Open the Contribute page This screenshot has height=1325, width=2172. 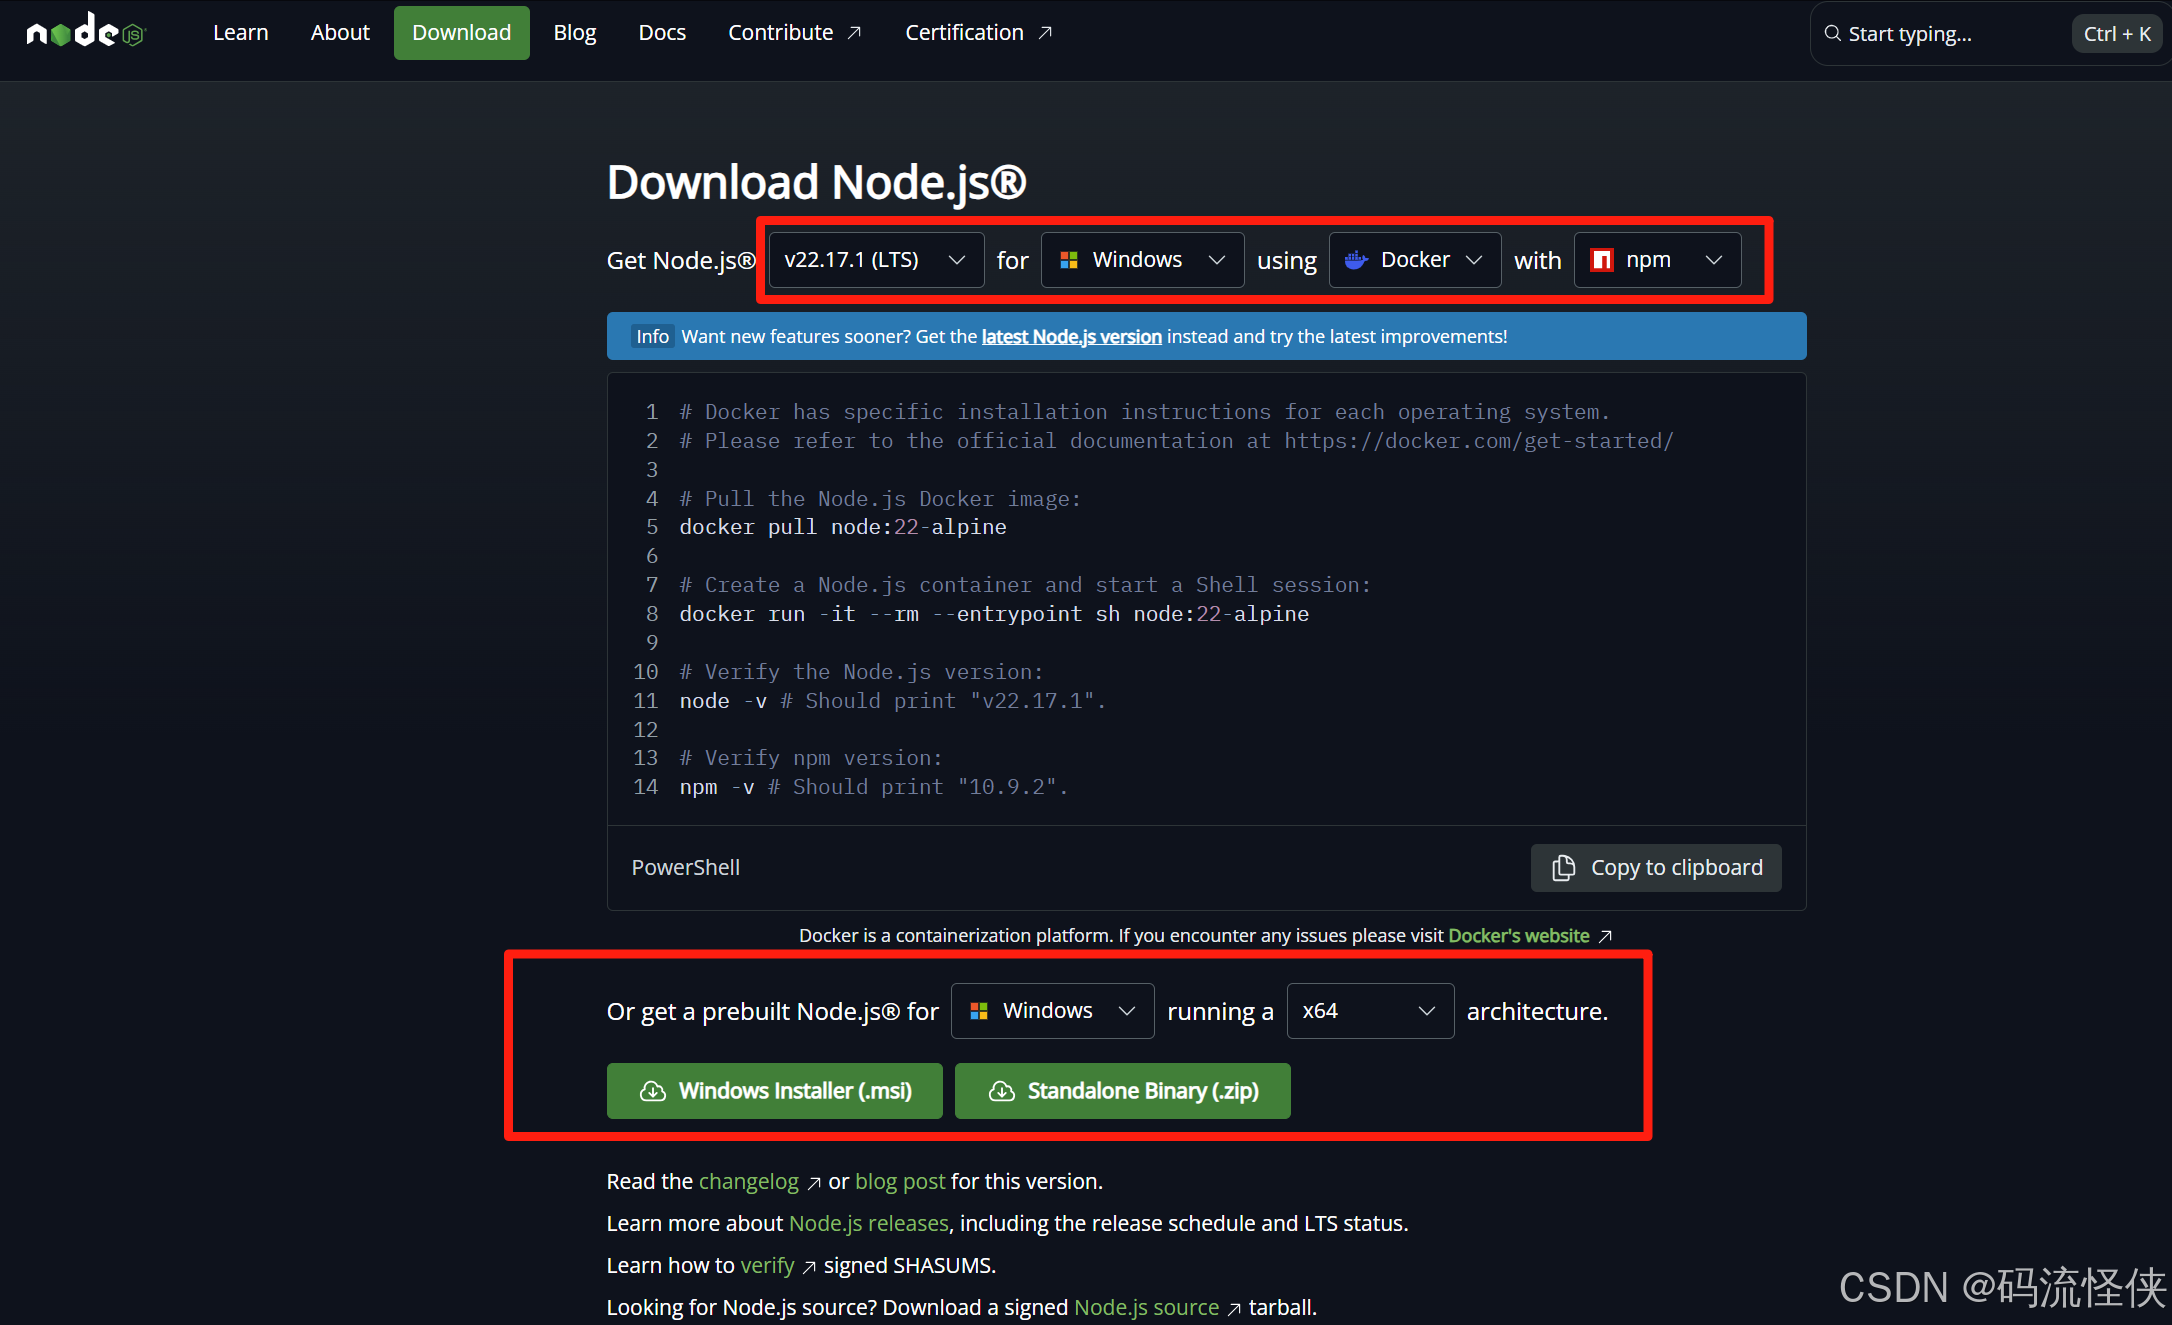click(780, 32)
